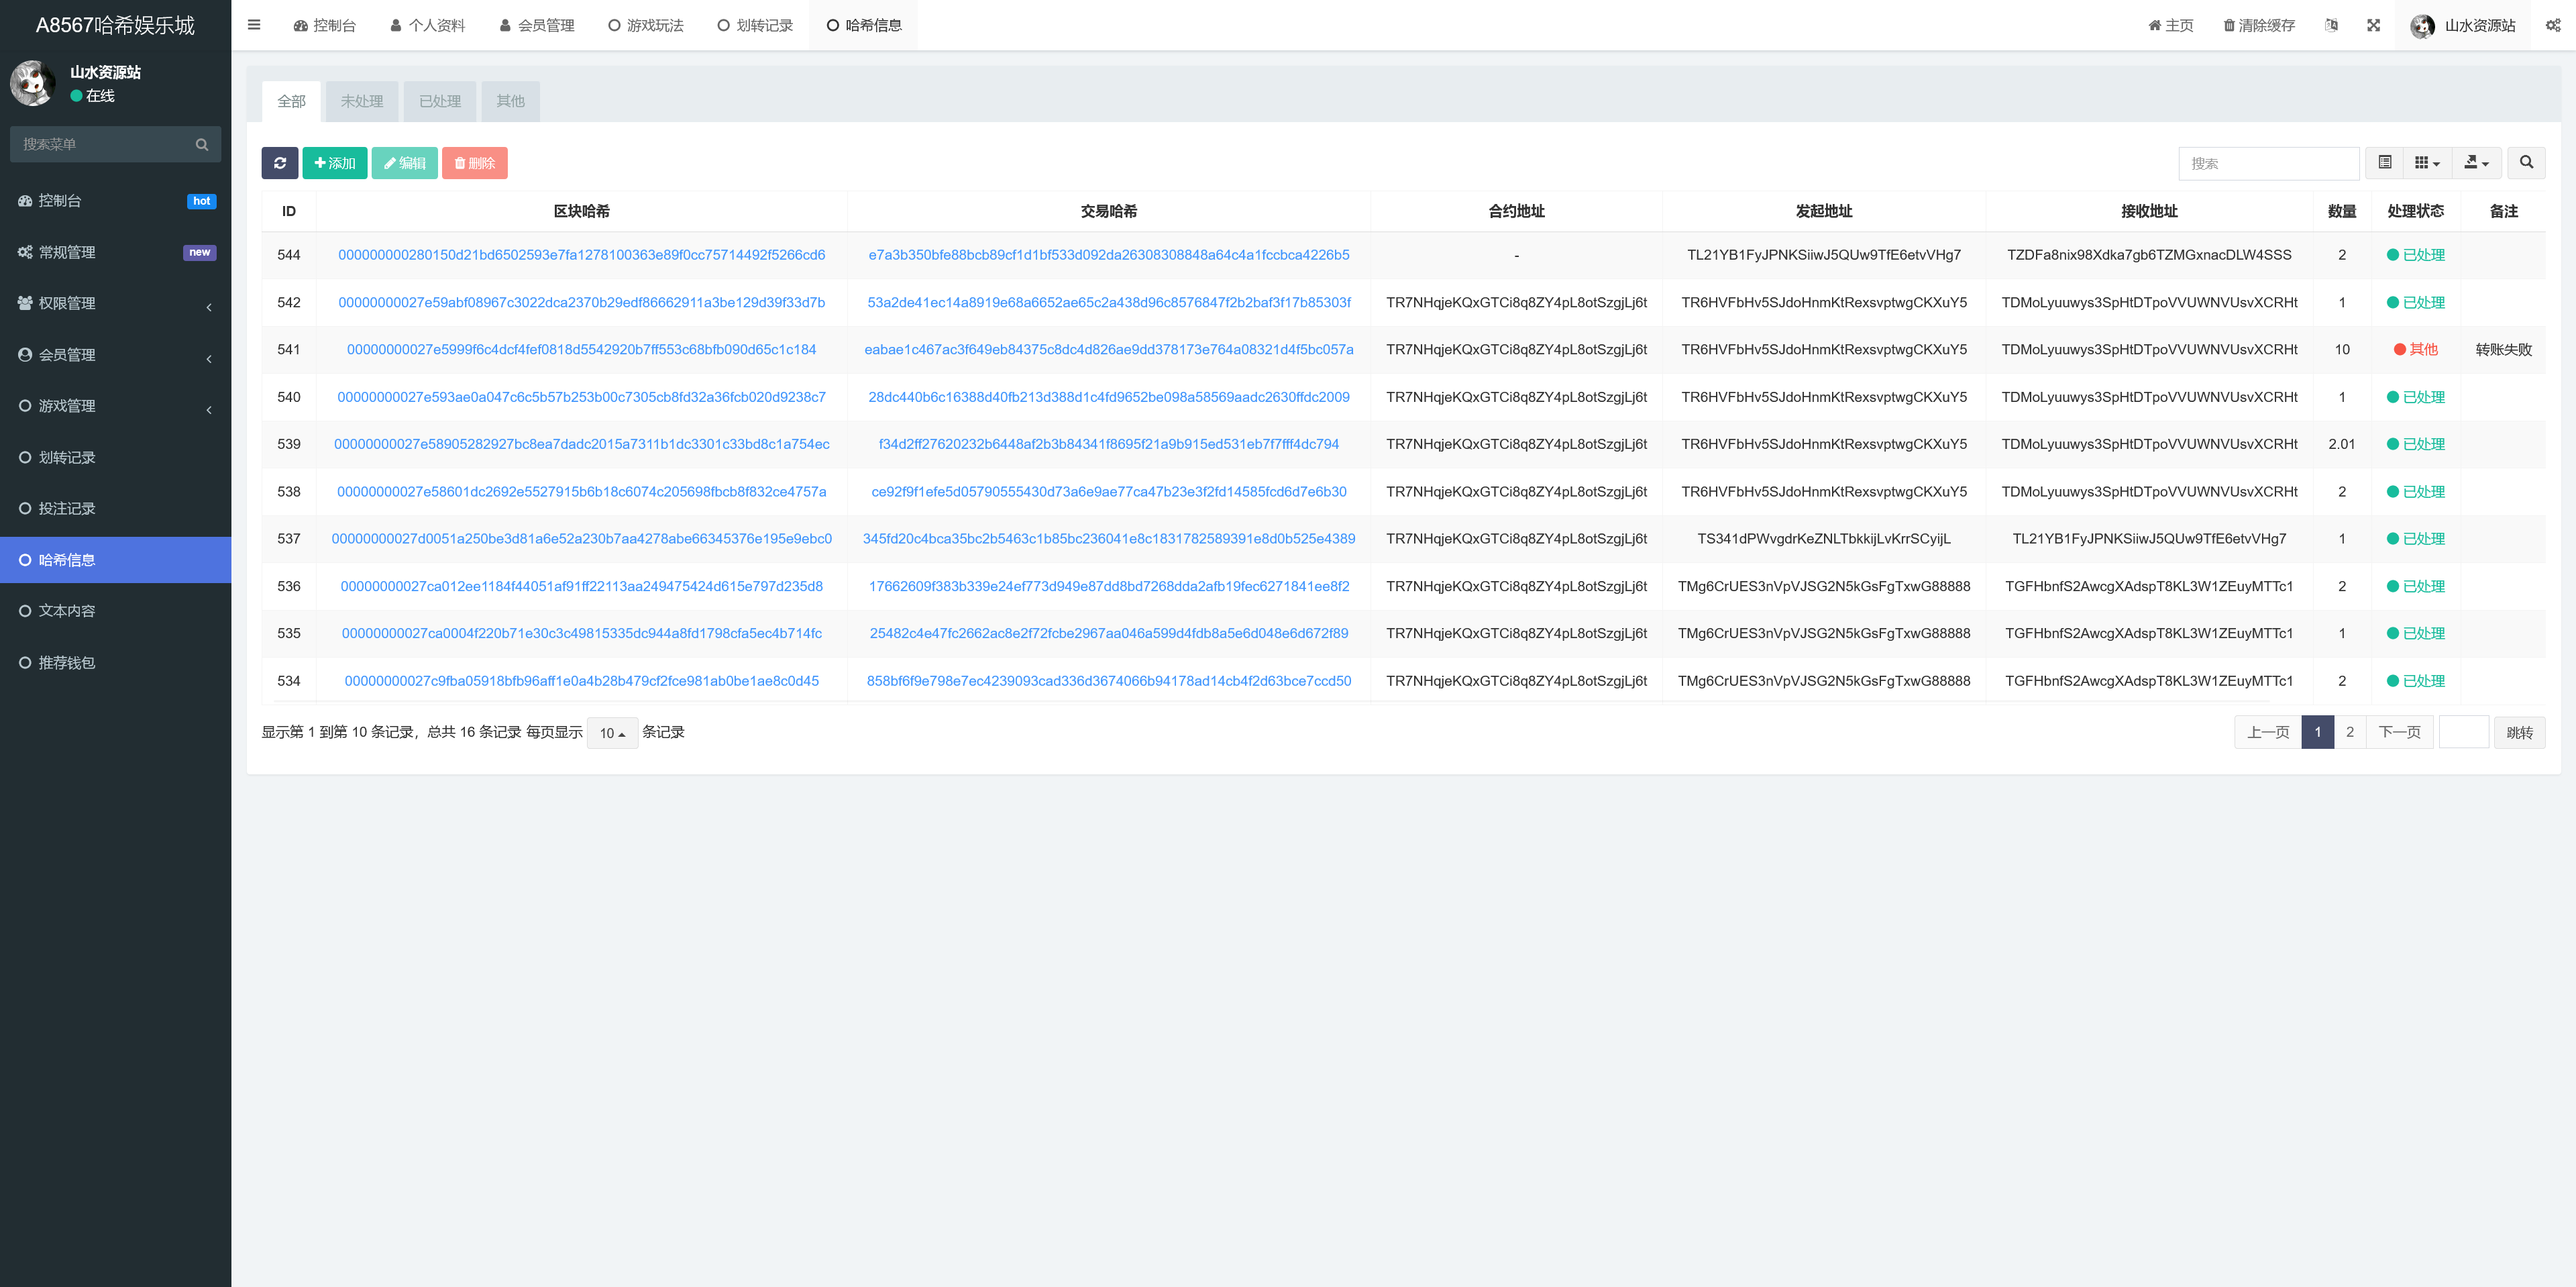The image size is (2576, 1287).
Task: Go to page 2 in pagination
Action: 2350,731
